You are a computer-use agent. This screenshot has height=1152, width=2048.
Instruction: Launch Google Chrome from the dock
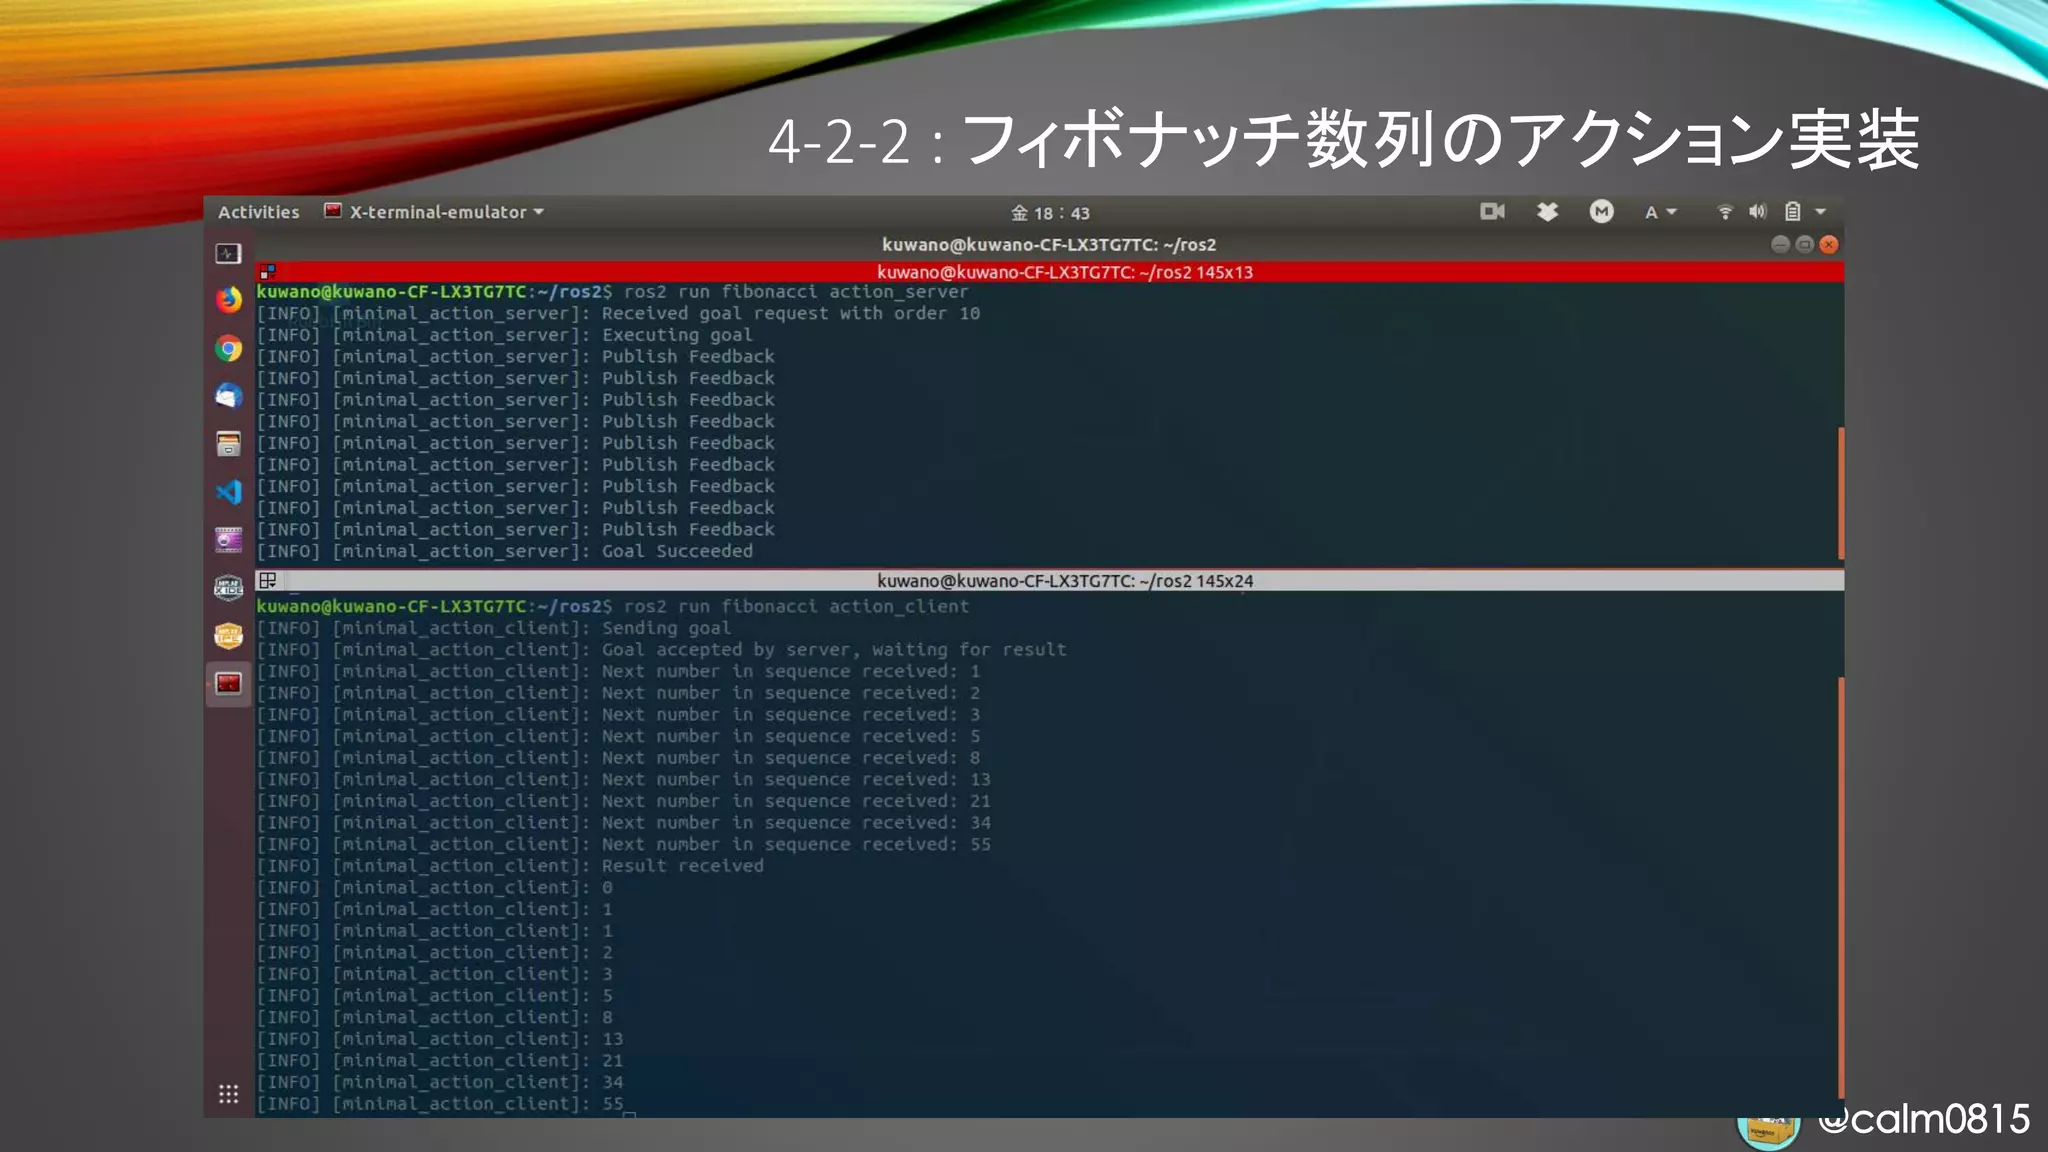(x=228, y=348)
